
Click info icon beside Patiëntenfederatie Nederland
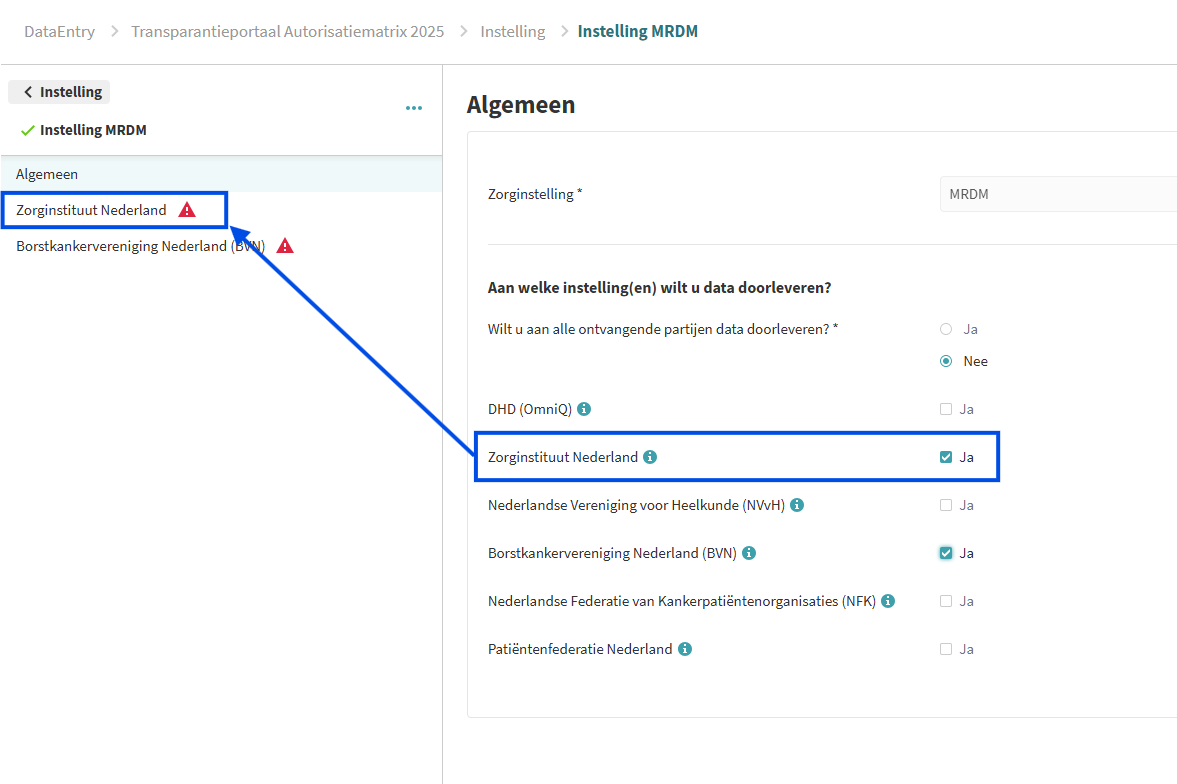pyautogui.click(x=685, y=649)
